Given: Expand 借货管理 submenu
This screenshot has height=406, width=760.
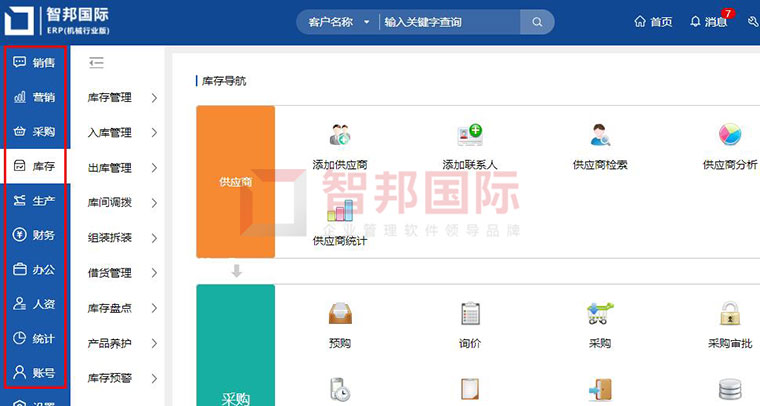Looking at the screenshot, I should pyautogui.click(x=122, y=273).
